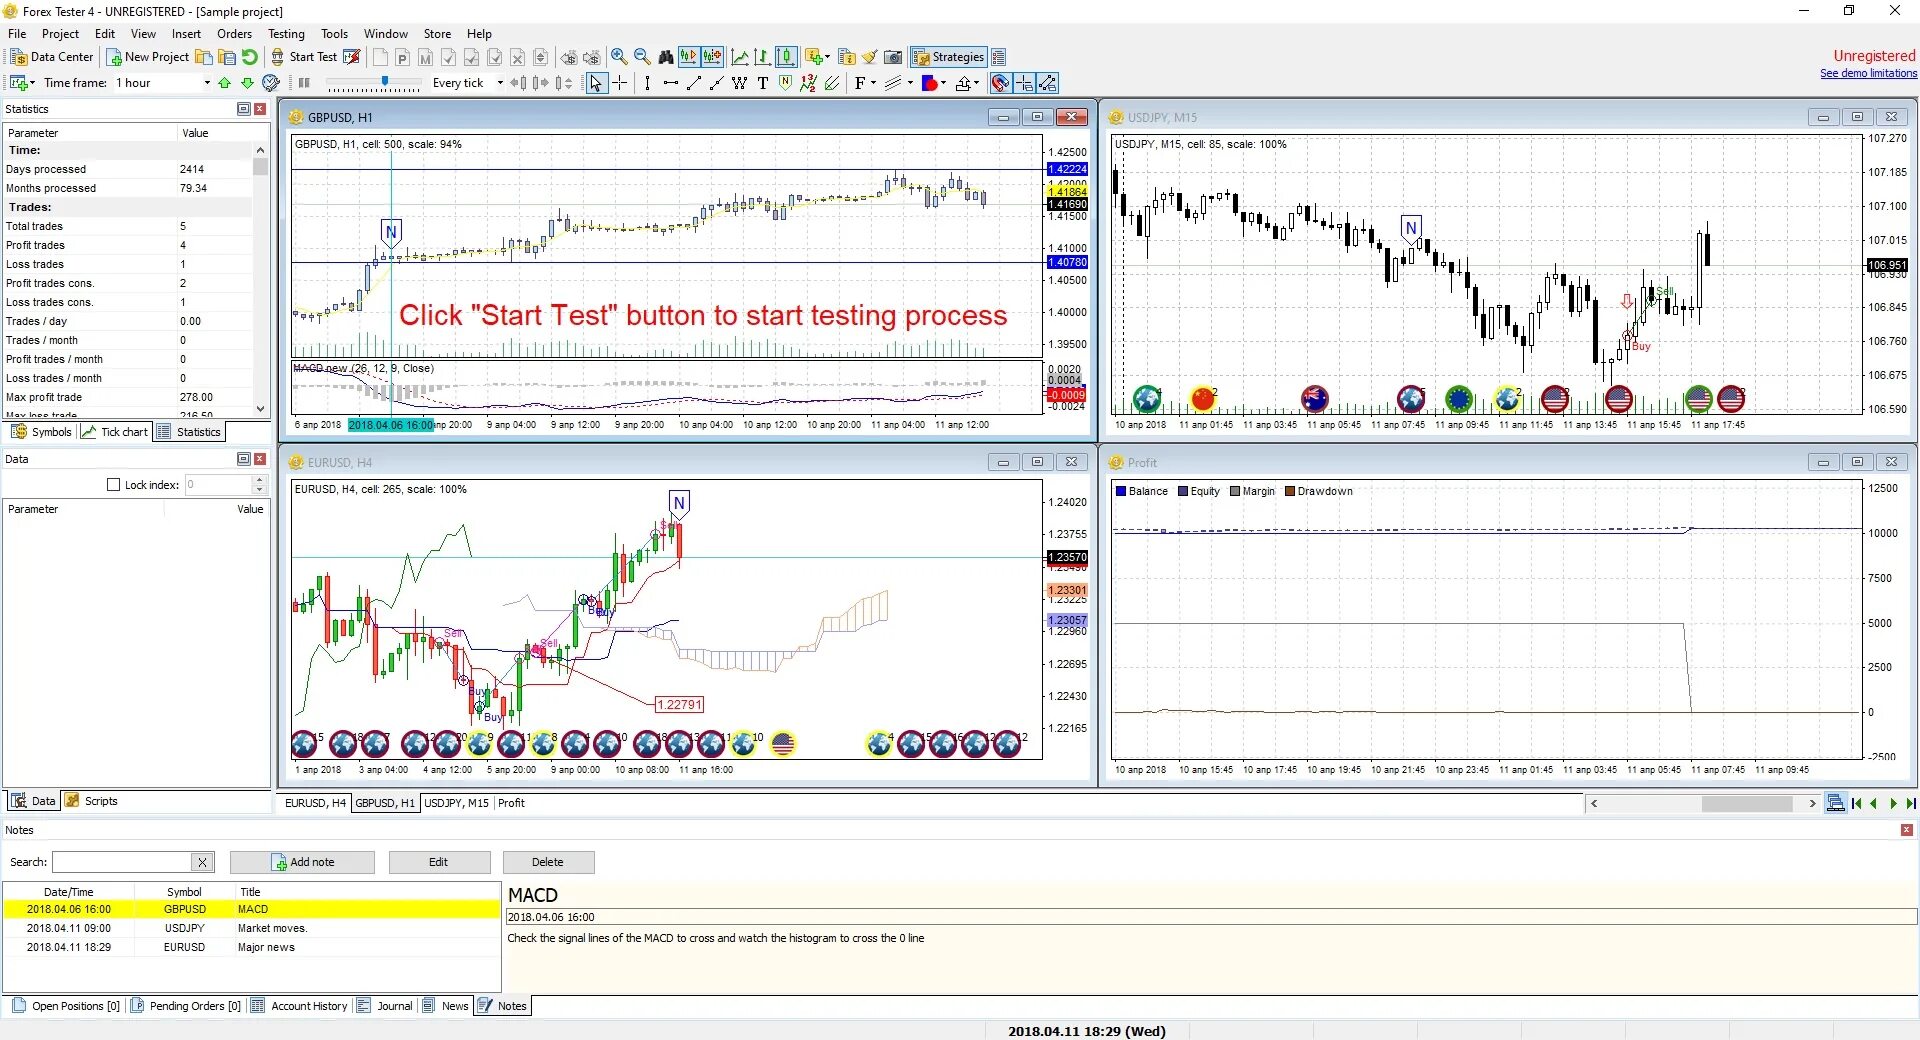Switch to the USDJPY, M15 chart tab
Screen dimensions: 1920x1040
click(x=456, y=803)
